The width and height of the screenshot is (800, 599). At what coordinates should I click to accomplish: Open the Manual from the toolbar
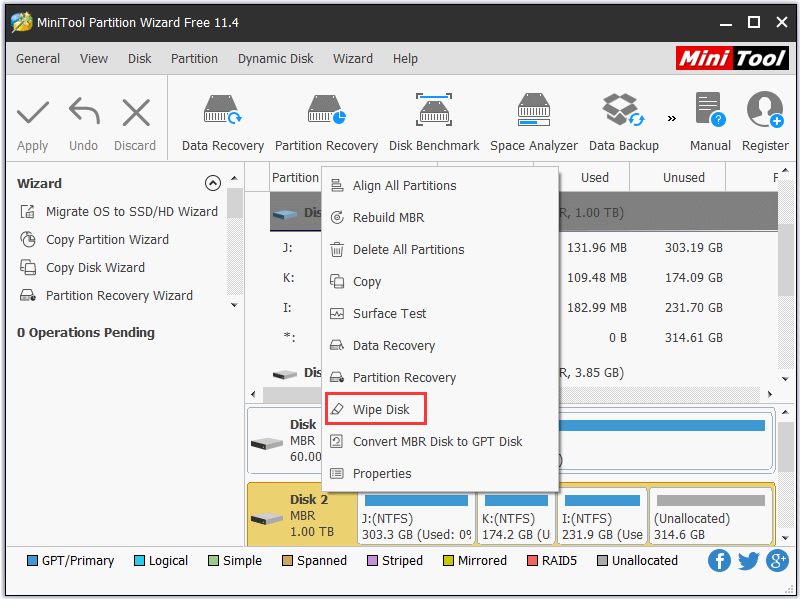pos(709,118)
